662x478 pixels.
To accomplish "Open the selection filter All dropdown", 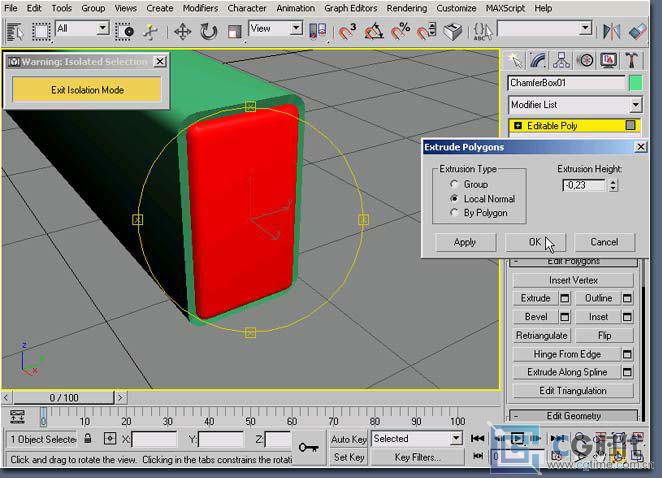I will [x=103, y=28].
